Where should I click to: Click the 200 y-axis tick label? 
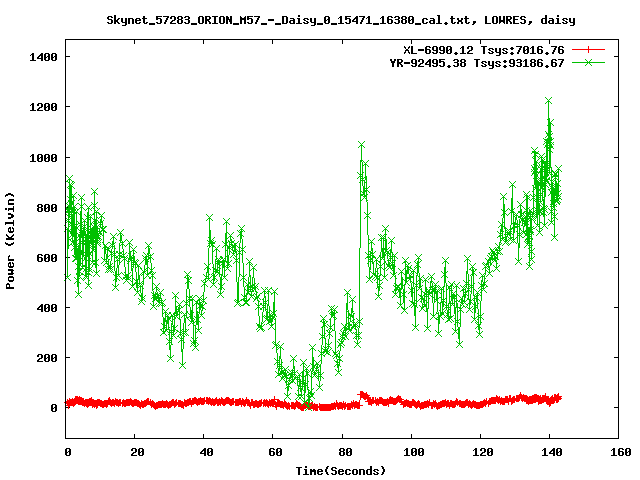(47, 358)
